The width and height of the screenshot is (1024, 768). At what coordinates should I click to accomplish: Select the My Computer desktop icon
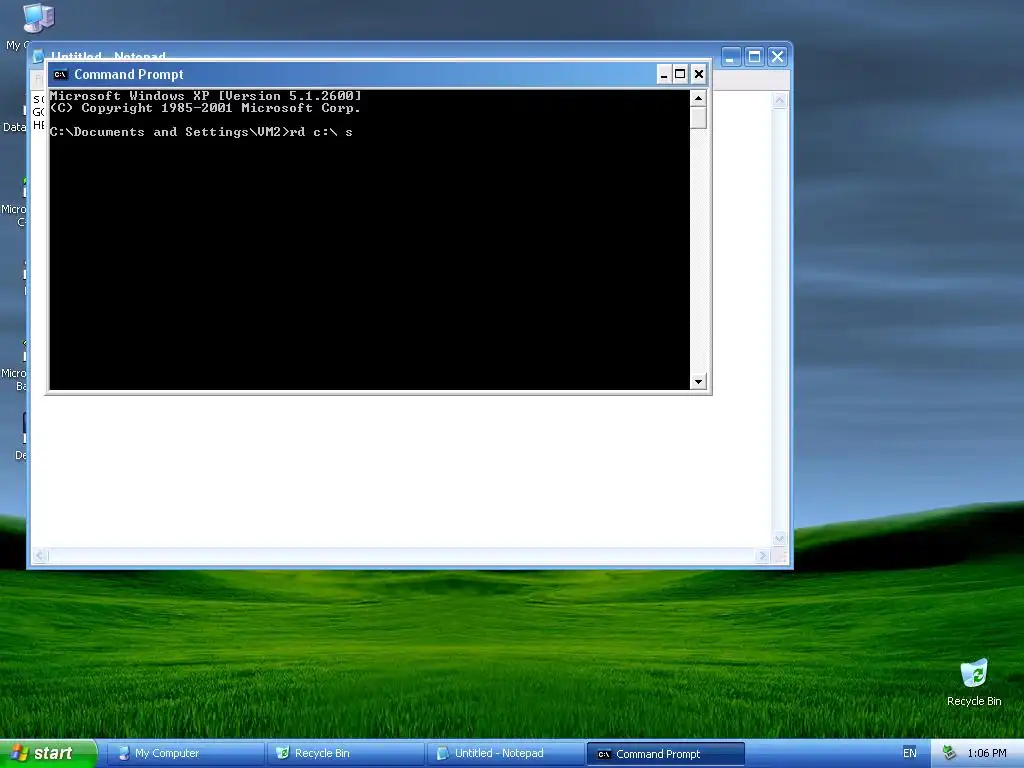click(38, 20)
